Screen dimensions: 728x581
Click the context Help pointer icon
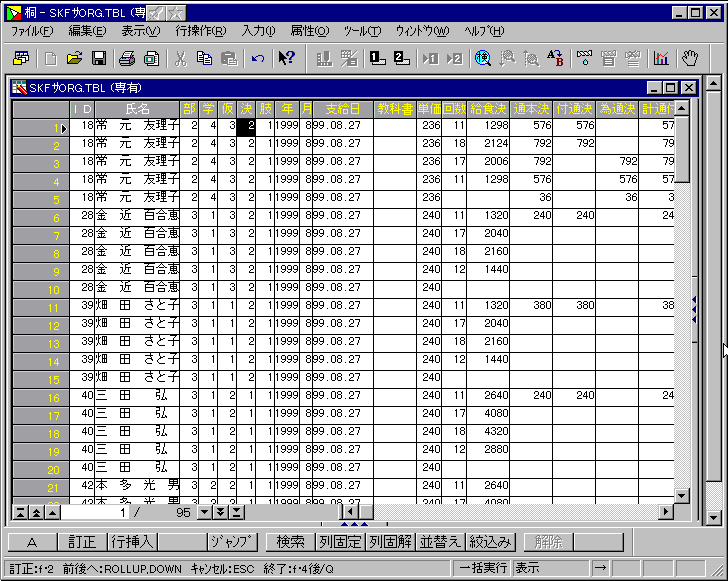[286, 58]
